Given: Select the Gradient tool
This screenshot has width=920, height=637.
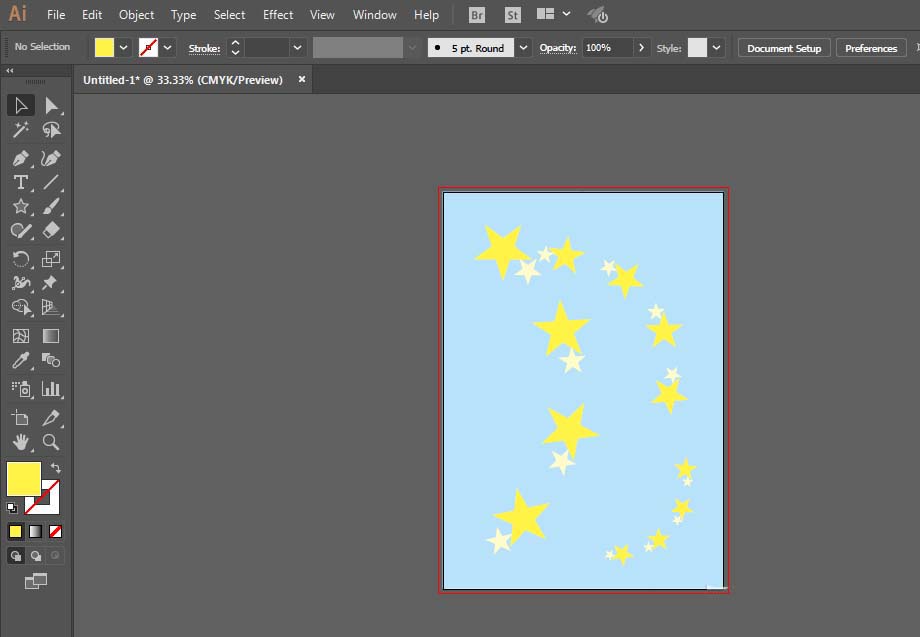Looking at the screenshot, I should (x=51, y=336).
